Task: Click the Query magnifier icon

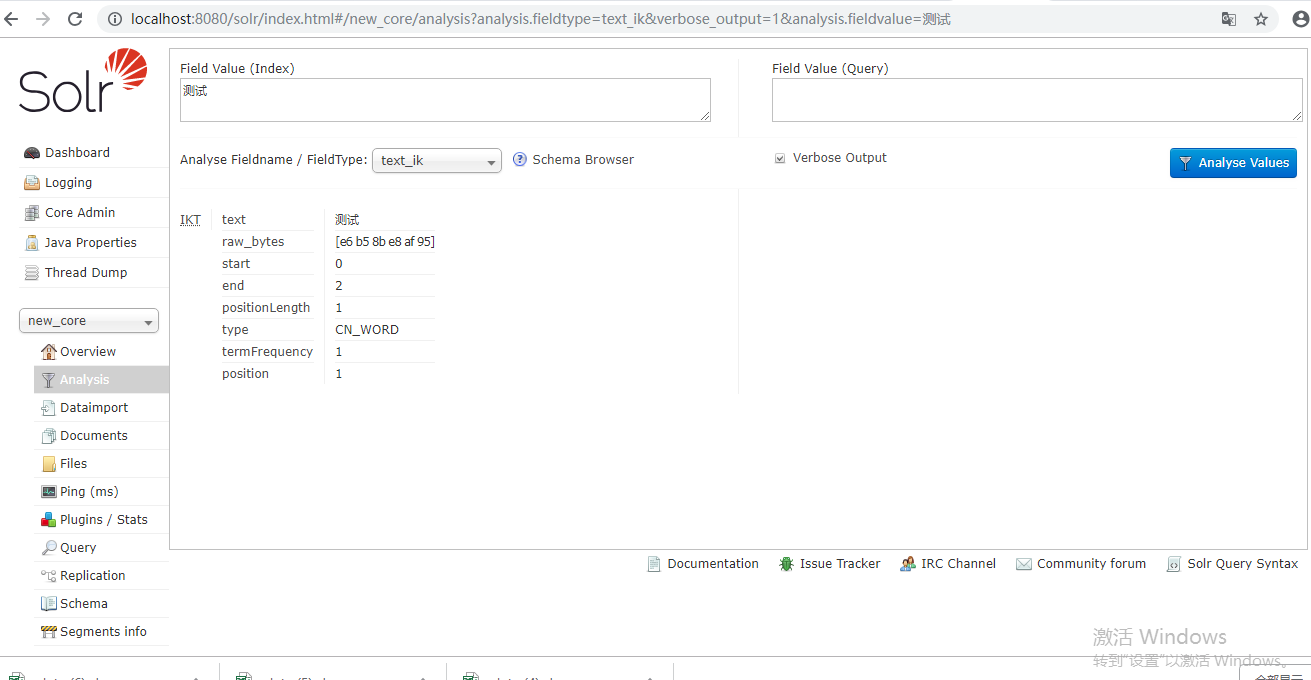Action: 48,548
